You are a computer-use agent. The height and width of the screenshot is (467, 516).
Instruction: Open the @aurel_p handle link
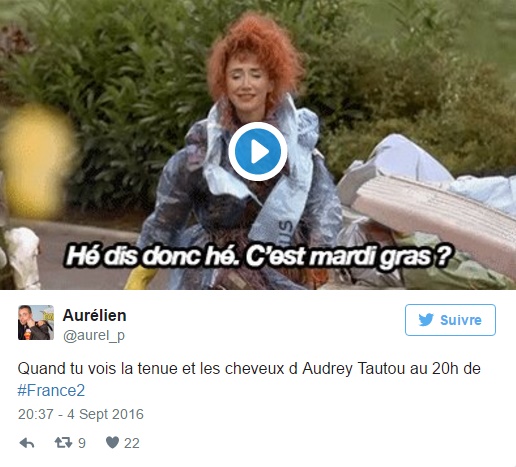pos(94,335)
